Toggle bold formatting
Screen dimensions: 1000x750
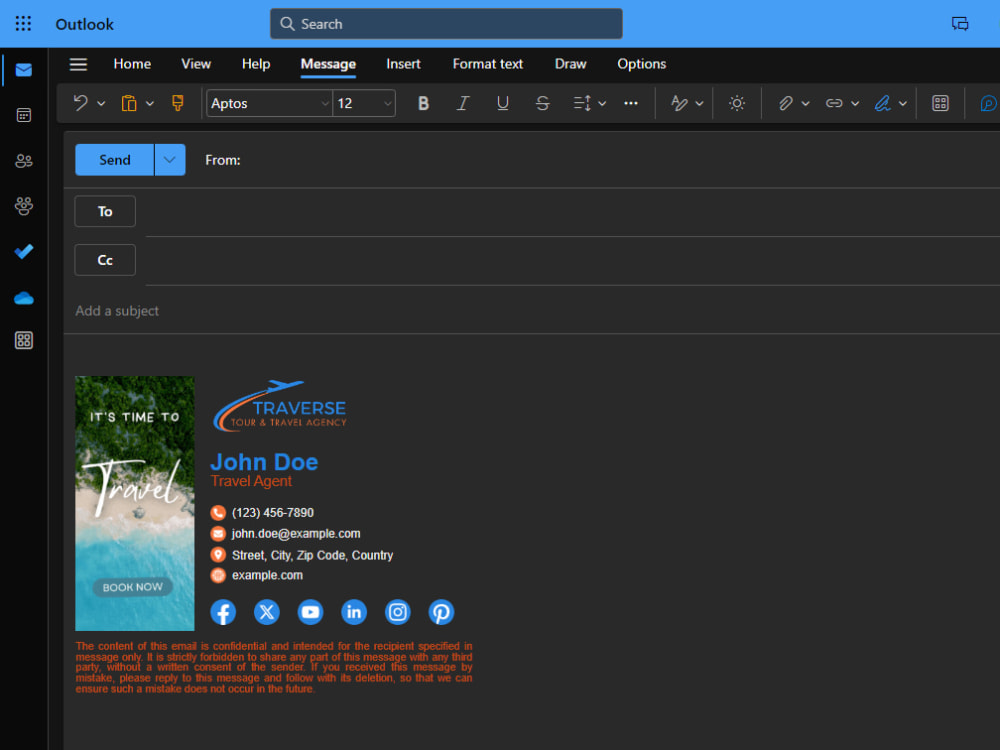point(423,103)
